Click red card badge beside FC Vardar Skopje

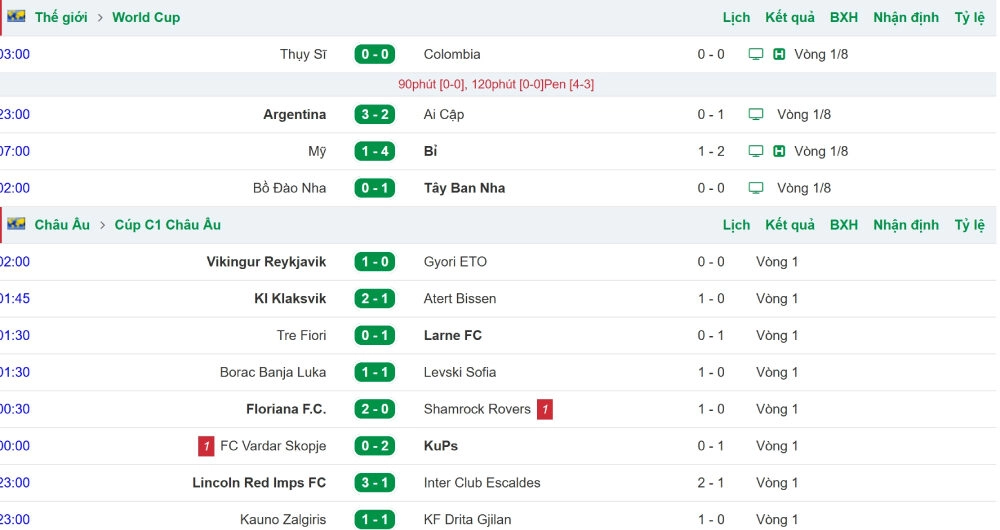tap(206, 446)
